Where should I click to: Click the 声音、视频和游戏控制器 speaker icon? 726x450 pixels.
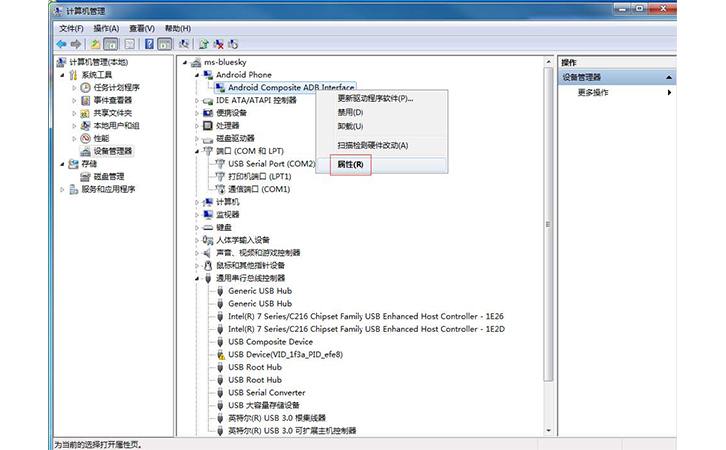click(x=208, y=253)
